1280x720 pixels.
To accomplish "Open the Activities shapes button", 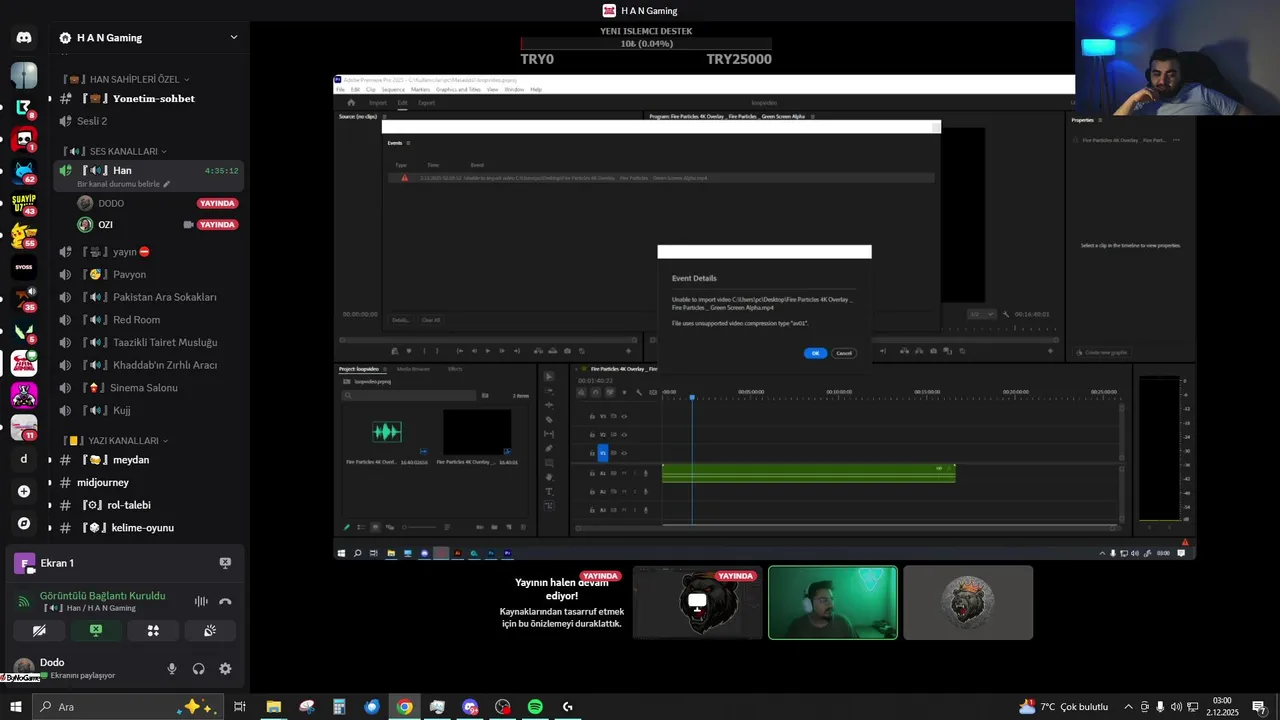I will (x=153, y=631).
